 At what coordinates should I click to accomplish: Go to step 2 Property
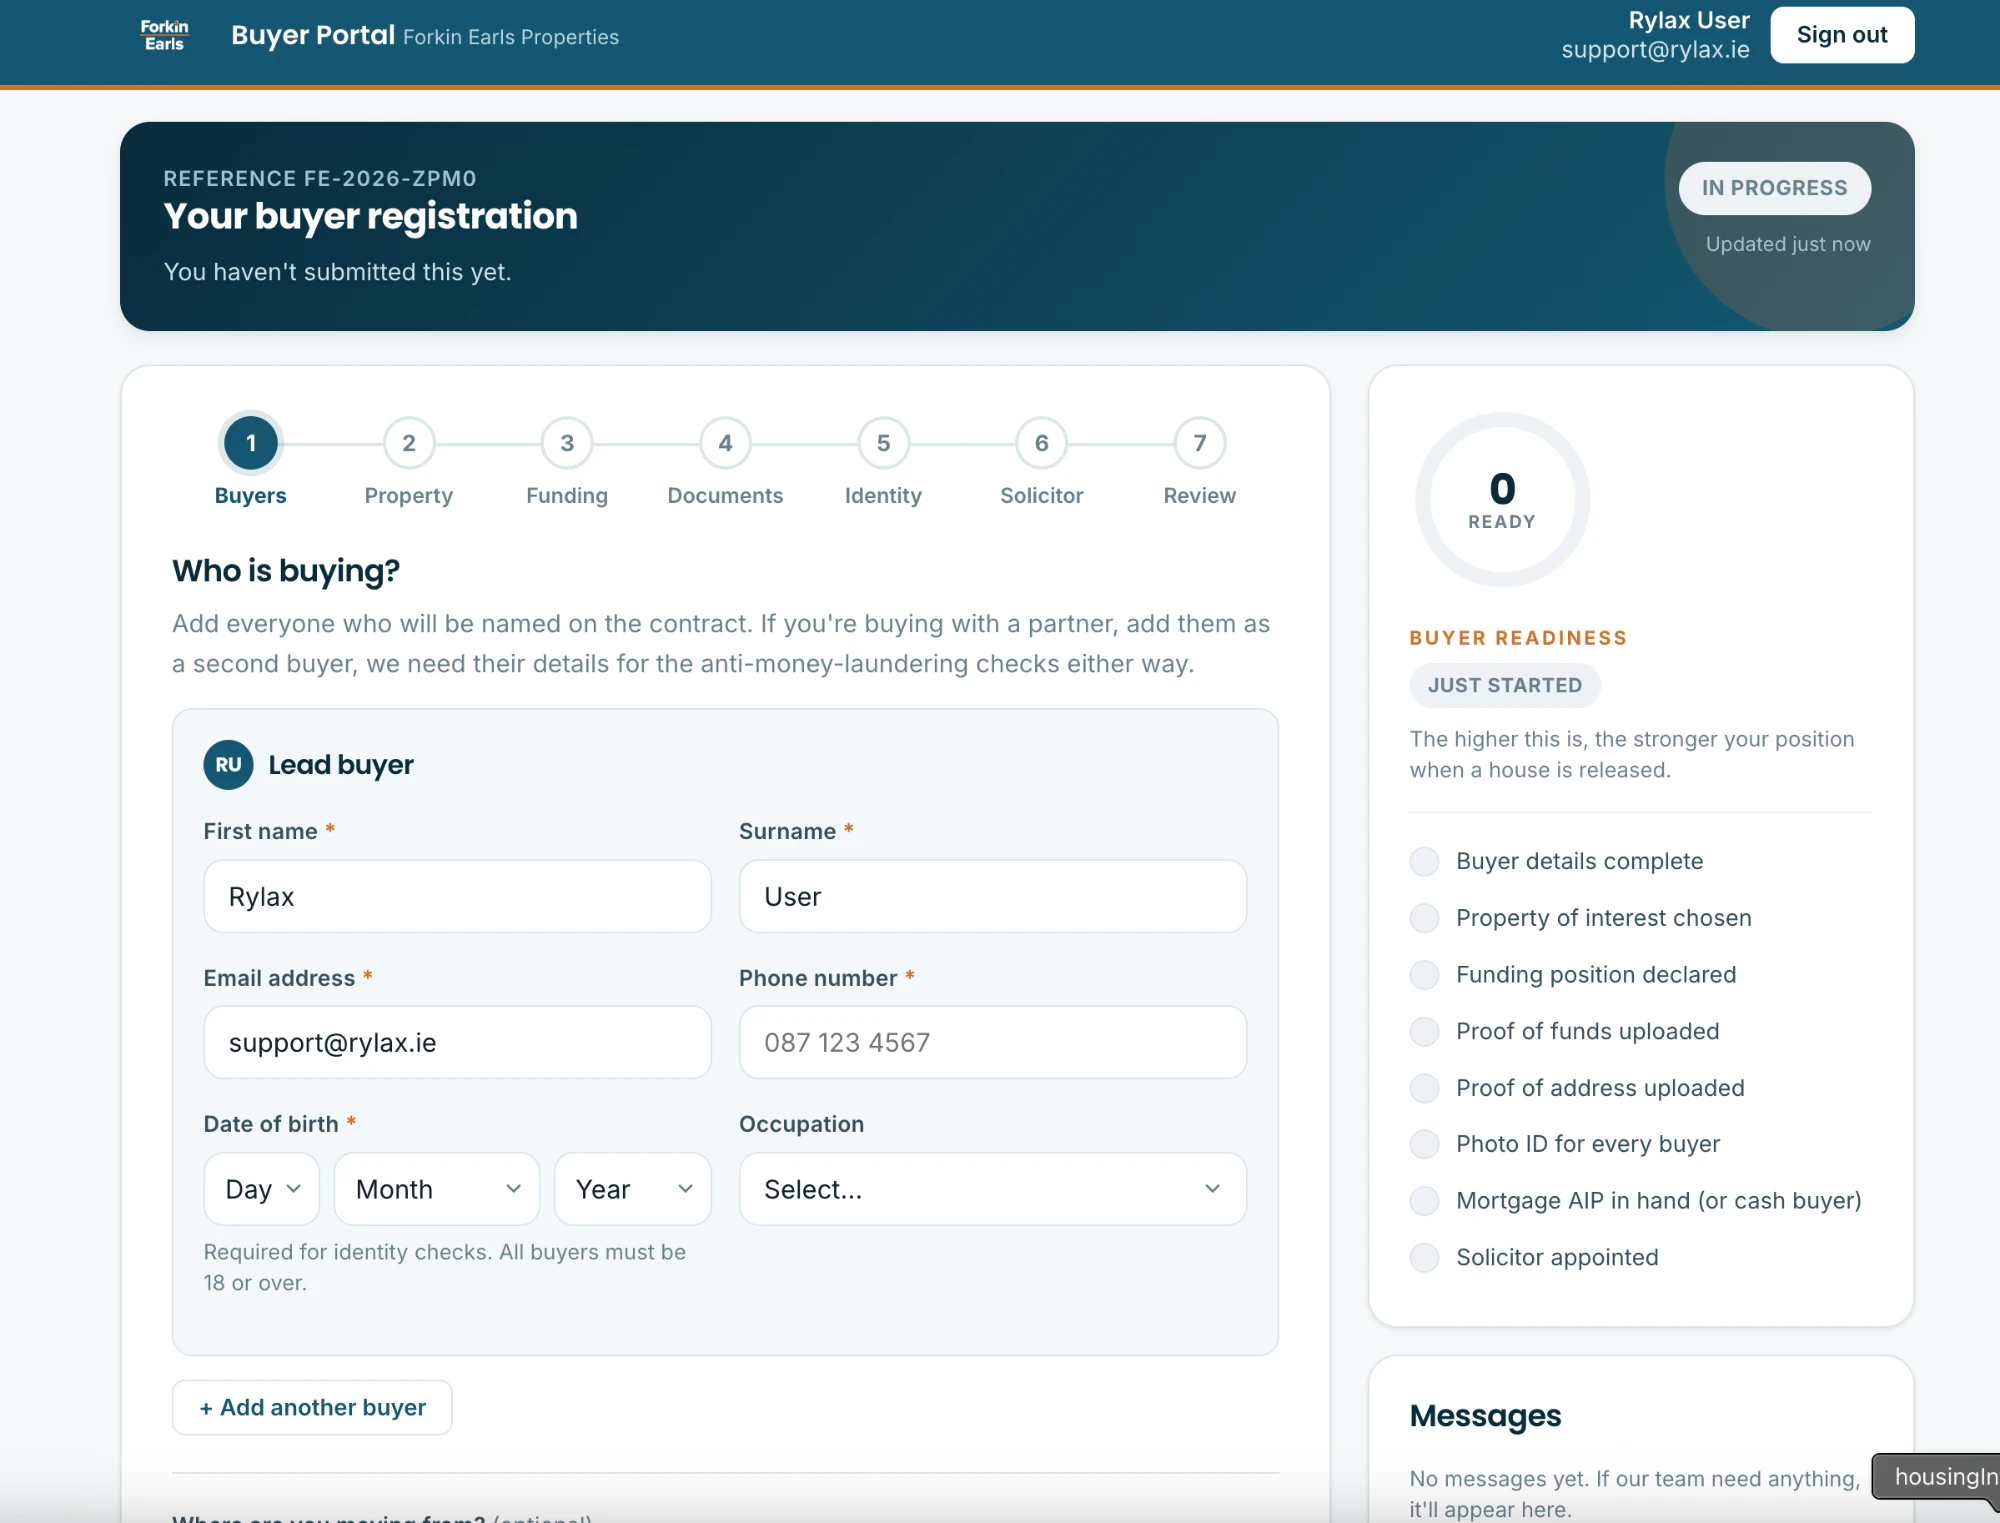click(408, 444)
